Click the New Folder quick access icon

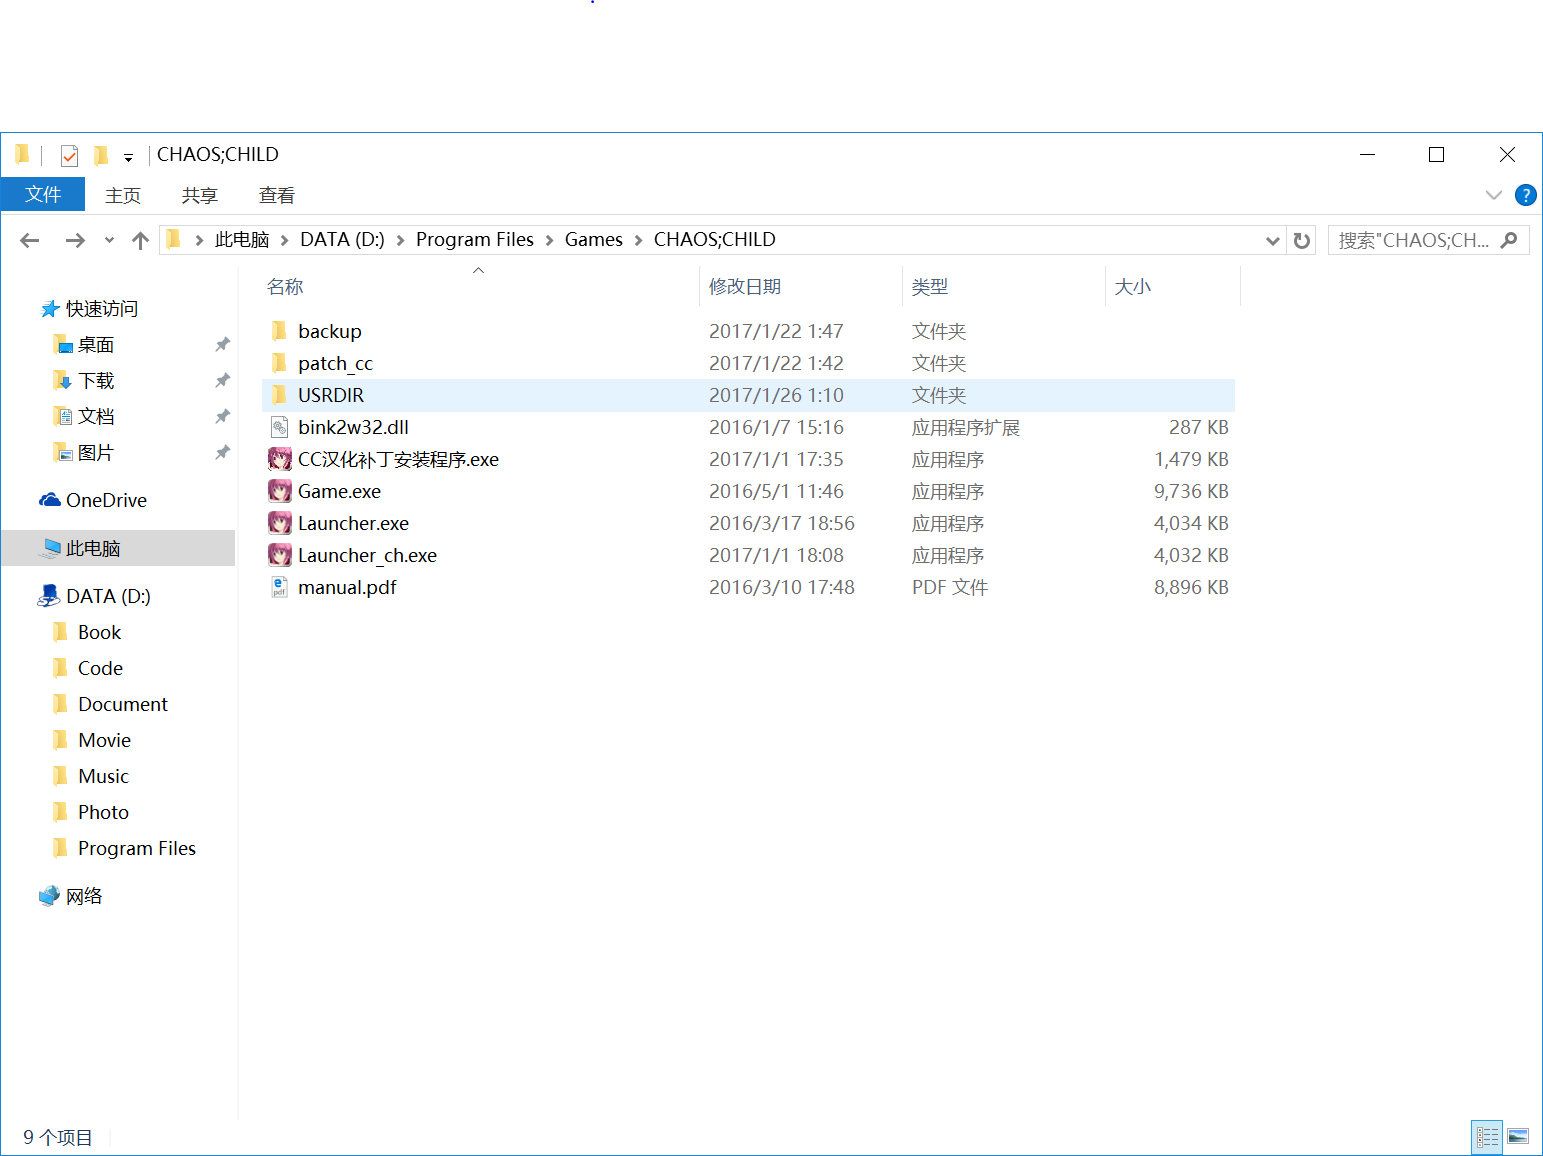click(x=100, y=155)
